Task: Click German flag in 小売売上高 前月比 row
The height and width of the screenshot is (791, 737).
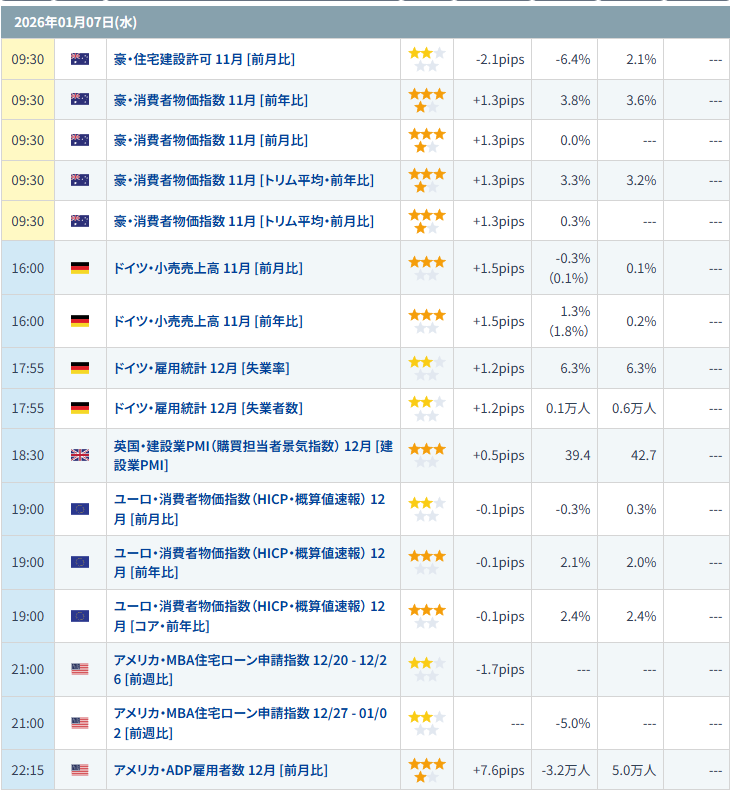Action: [x=80, y=268]
